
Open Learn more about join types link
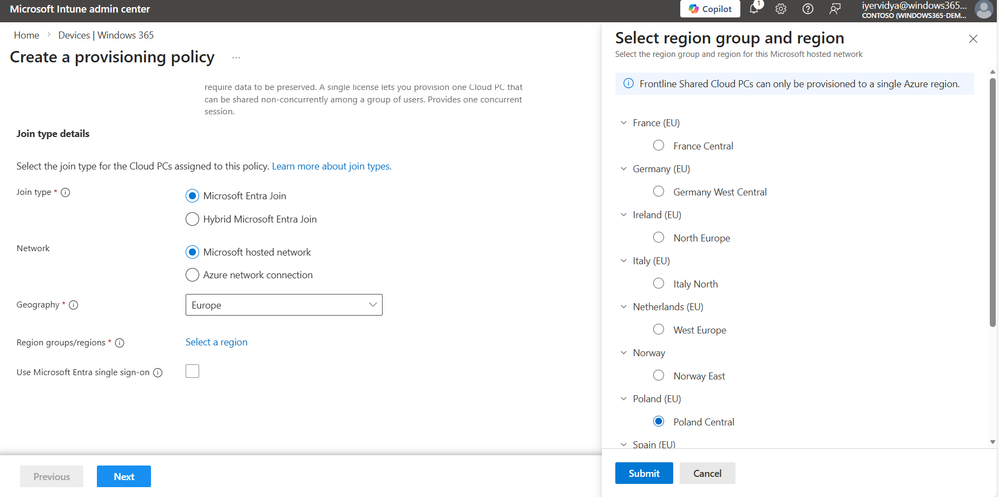[x=331, y=166]
